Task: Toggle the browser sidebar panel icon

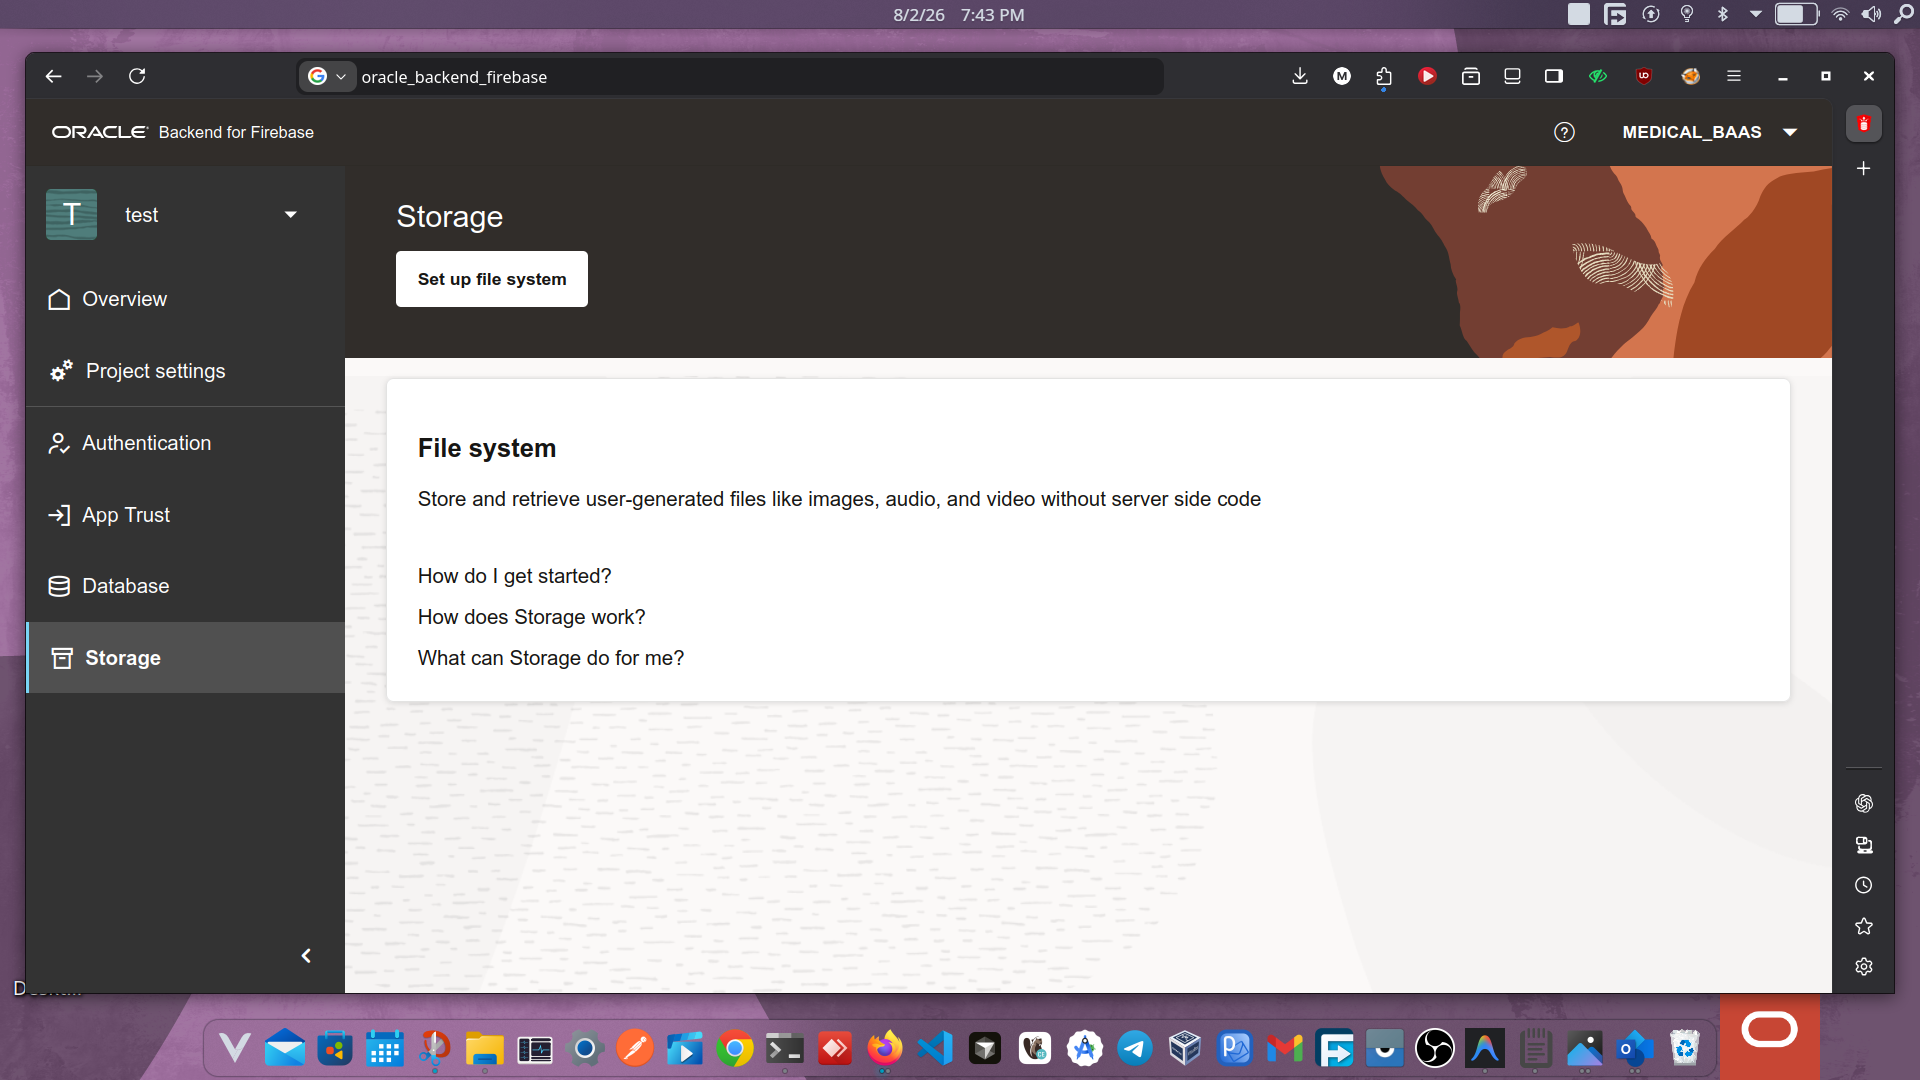Action: pos(1554,76)
